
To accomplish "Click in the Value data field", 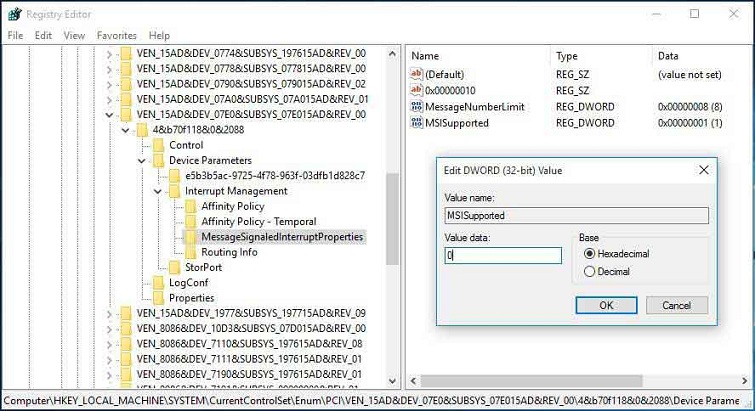I will tap(503, 256).
